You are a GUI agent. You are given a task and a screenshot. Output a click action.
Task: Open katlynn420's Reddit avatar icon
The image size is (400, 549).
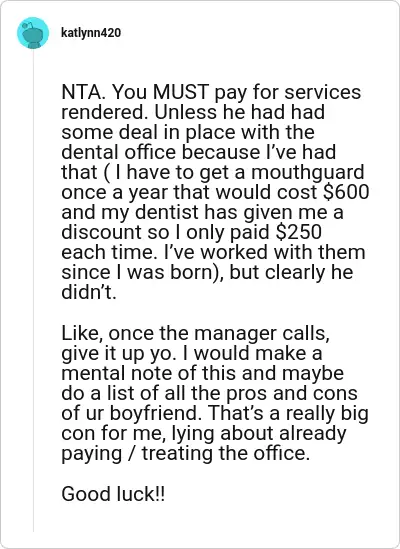33,33
